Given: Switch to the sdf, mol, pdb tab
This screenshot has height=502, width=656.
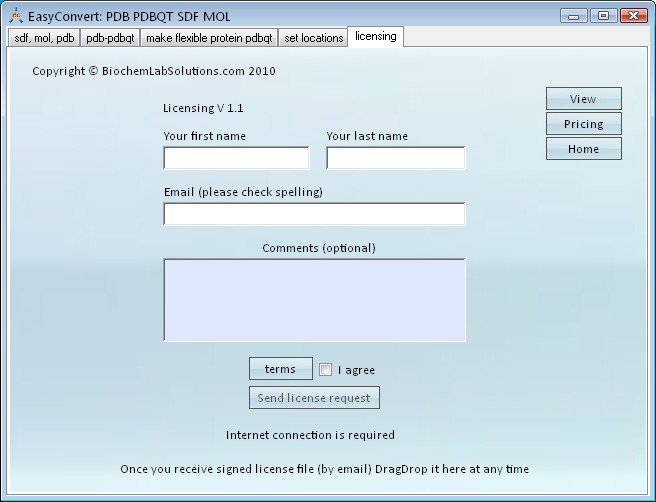Looking at the screenshot, I should [44, 38].
